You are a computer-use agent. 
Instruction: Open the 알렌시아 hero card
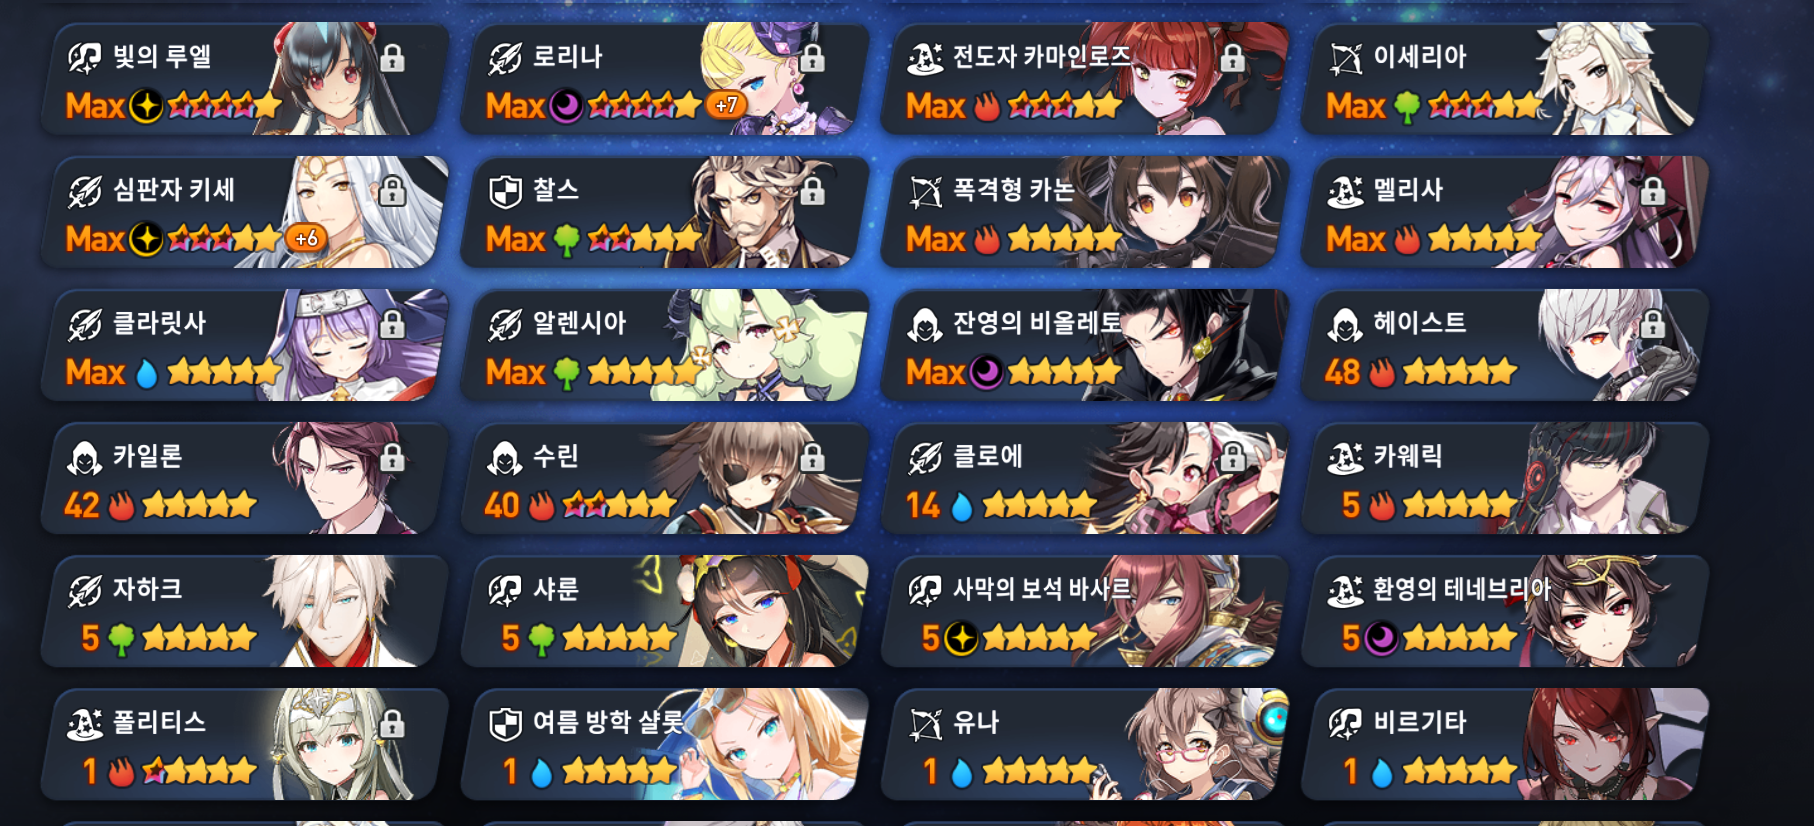665,345
